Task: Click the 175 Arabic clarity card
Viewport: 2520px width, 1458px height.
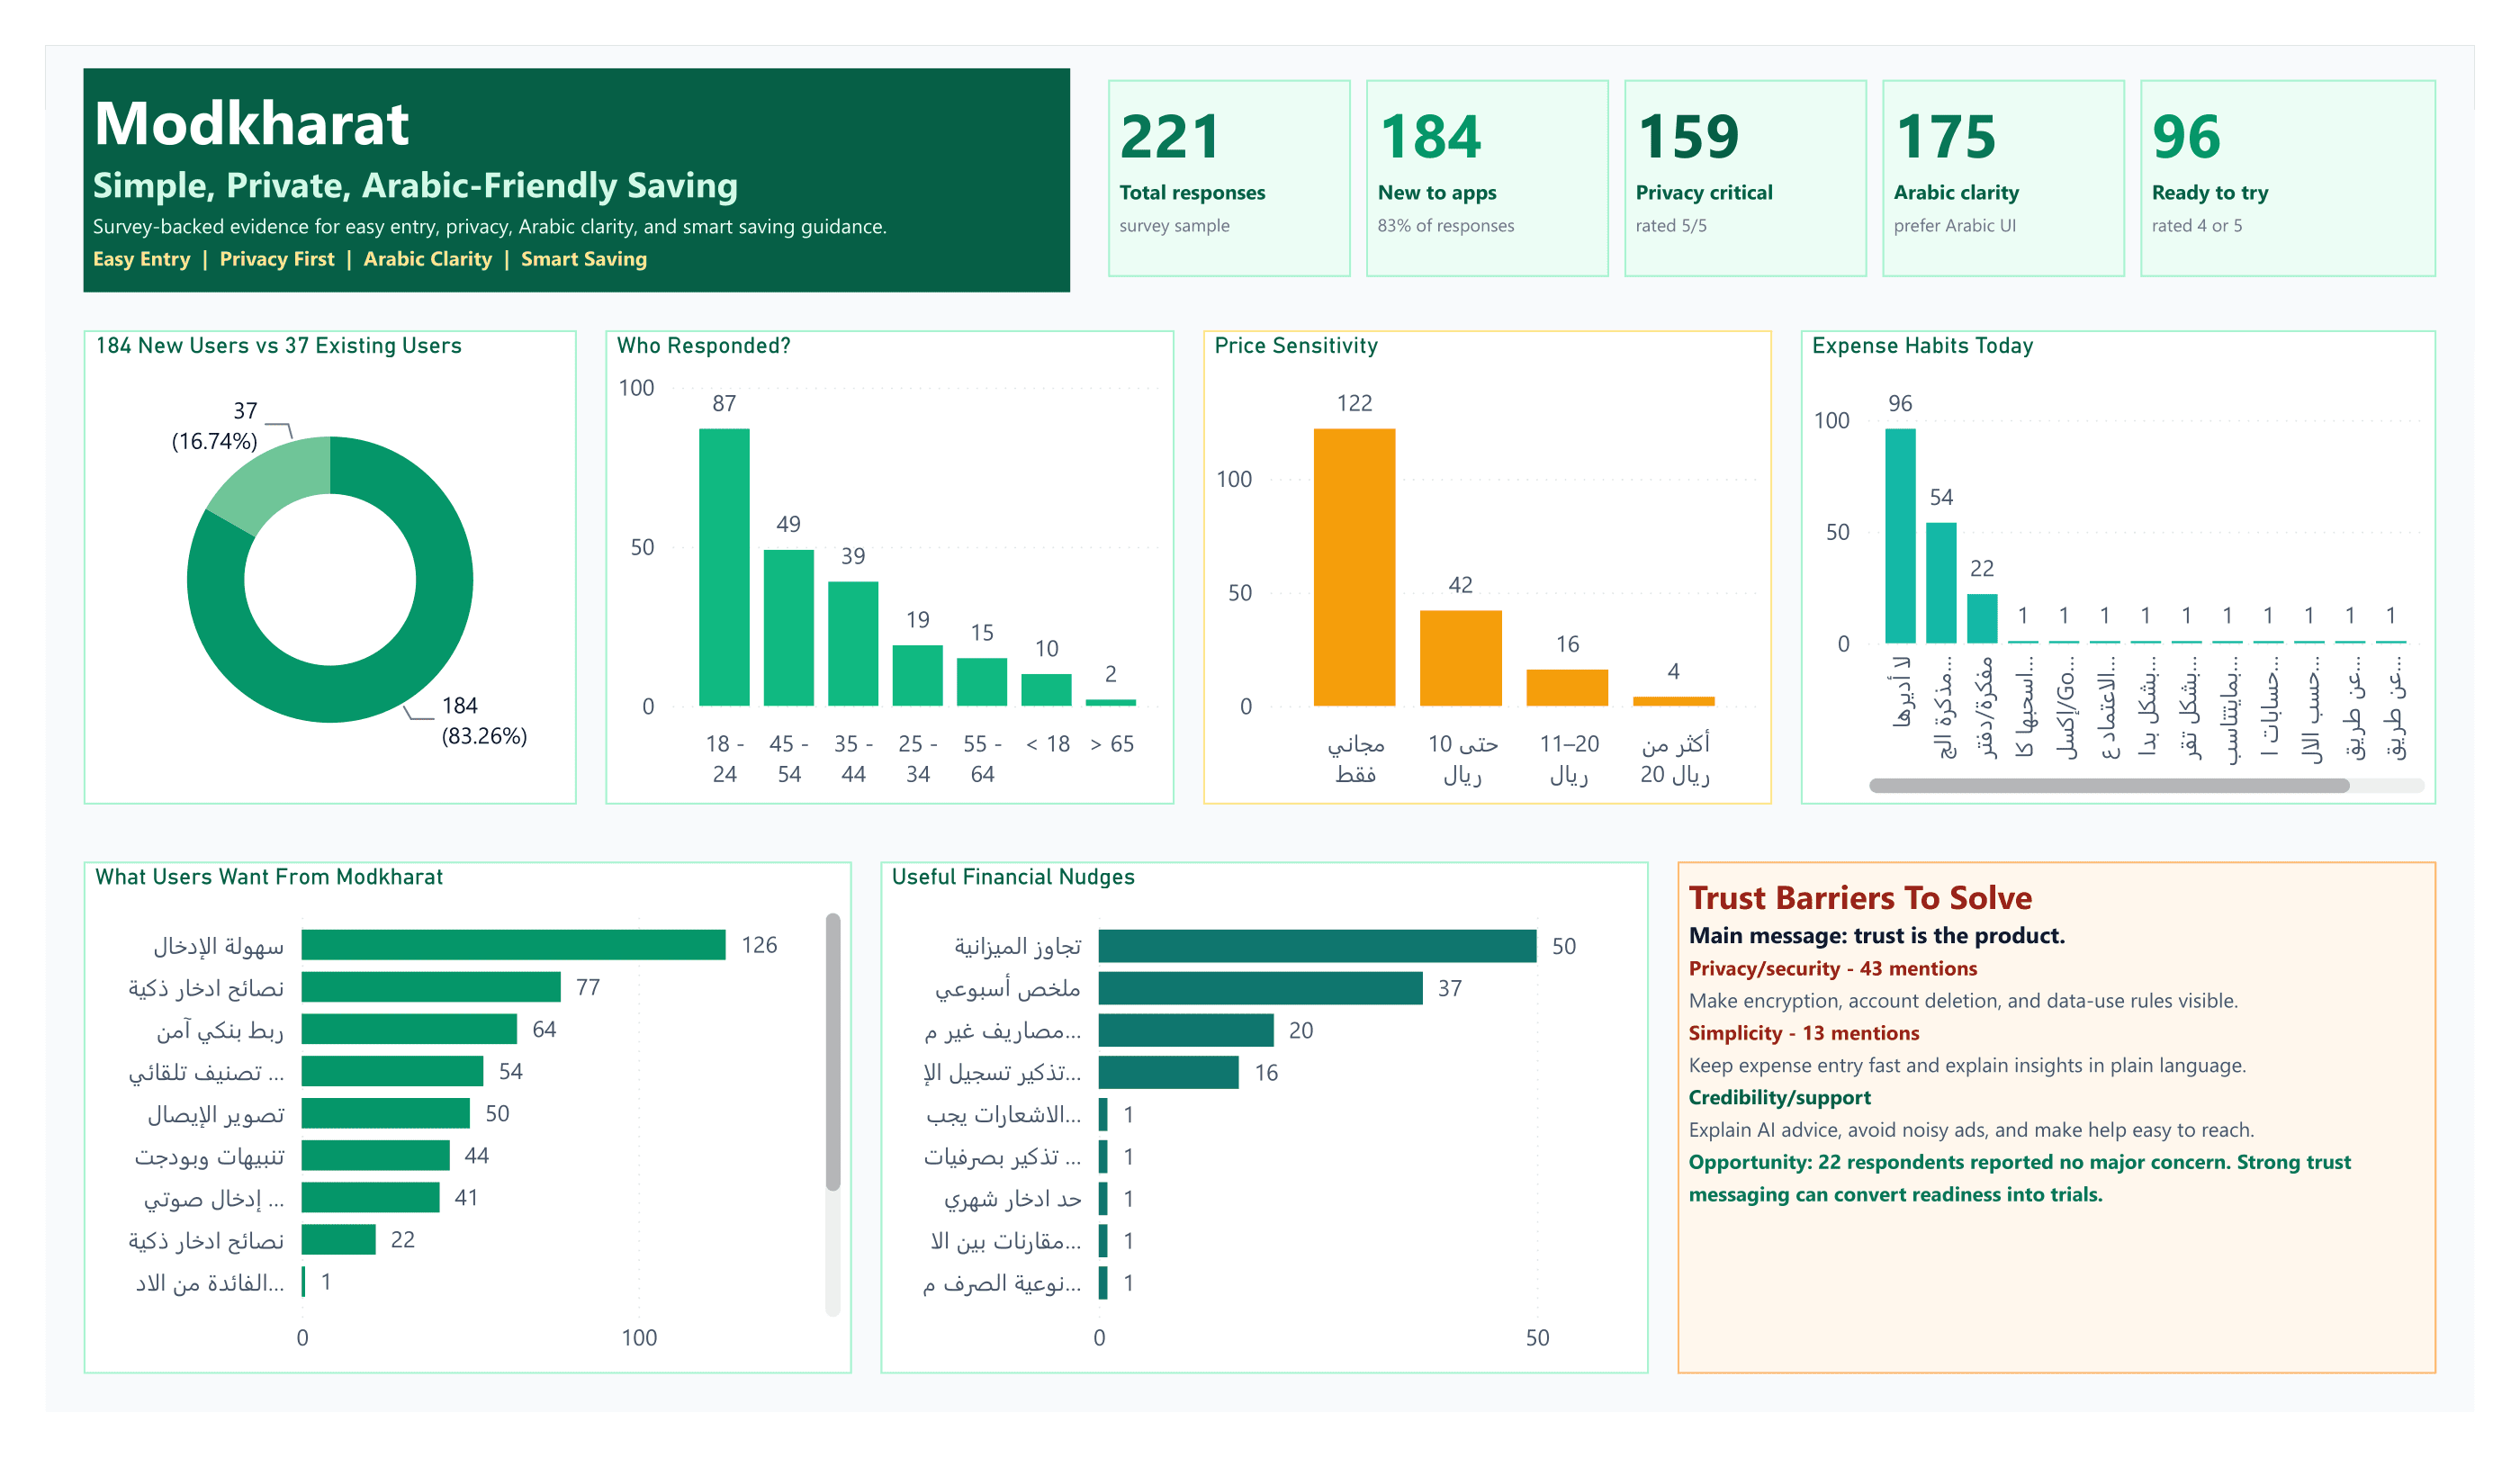Action: click(x=2003, y=178)
